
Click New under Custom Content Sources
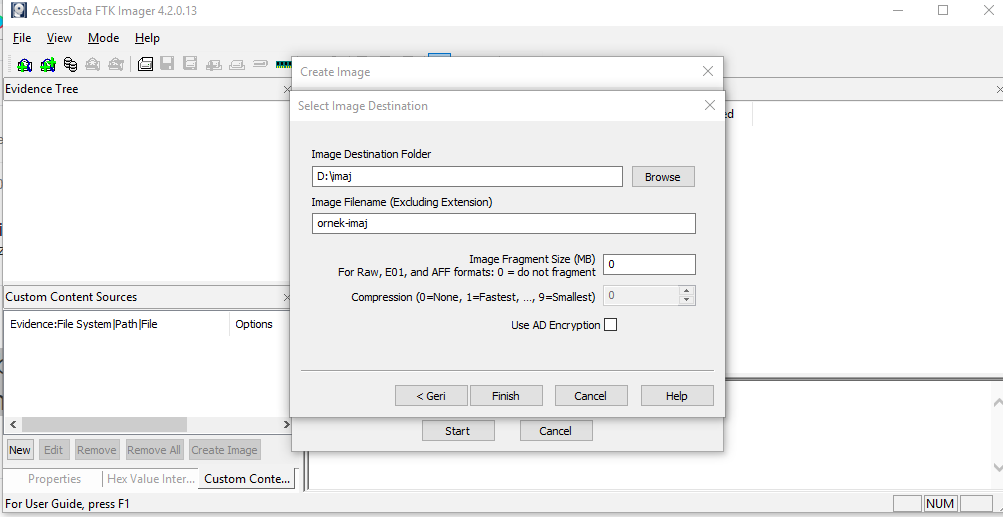(x=20, y=450)
